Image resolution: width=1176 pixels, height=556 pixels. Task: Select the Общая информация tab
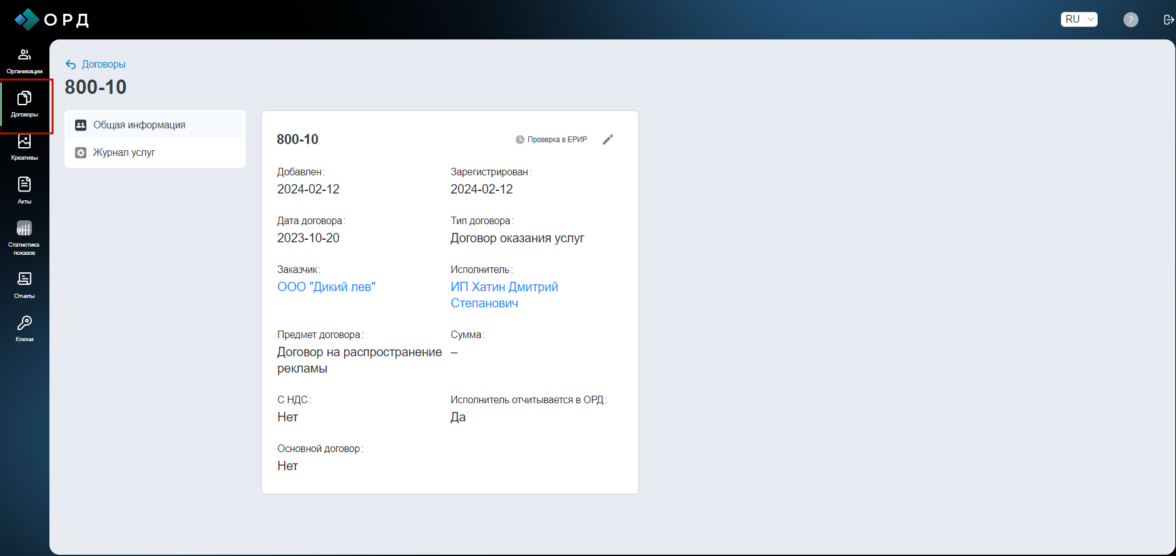pos(154,125)
